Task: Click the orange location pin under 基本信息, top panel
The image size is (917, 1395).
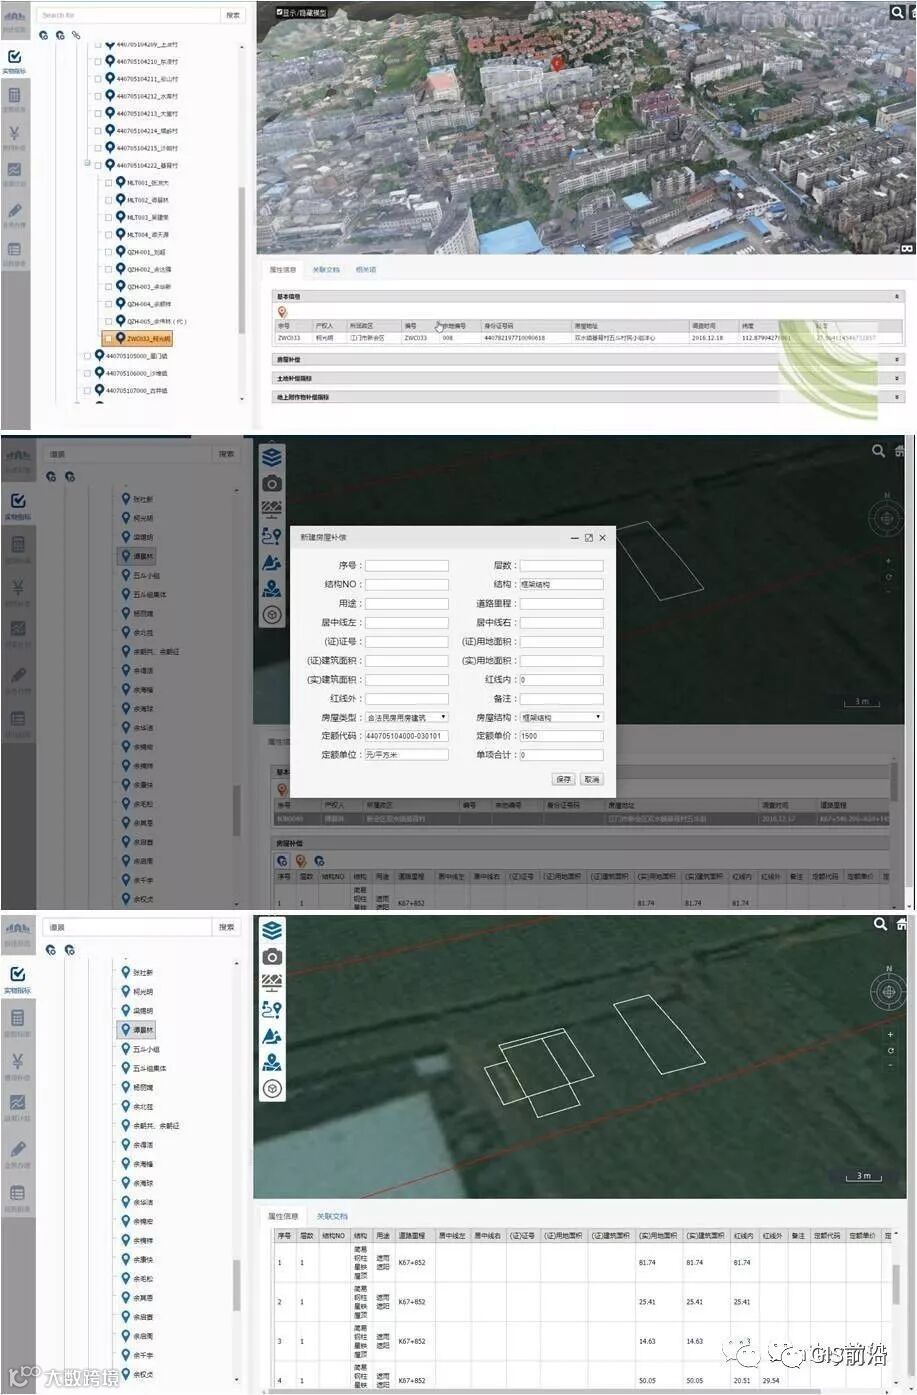Action: [x=282, y=313]
